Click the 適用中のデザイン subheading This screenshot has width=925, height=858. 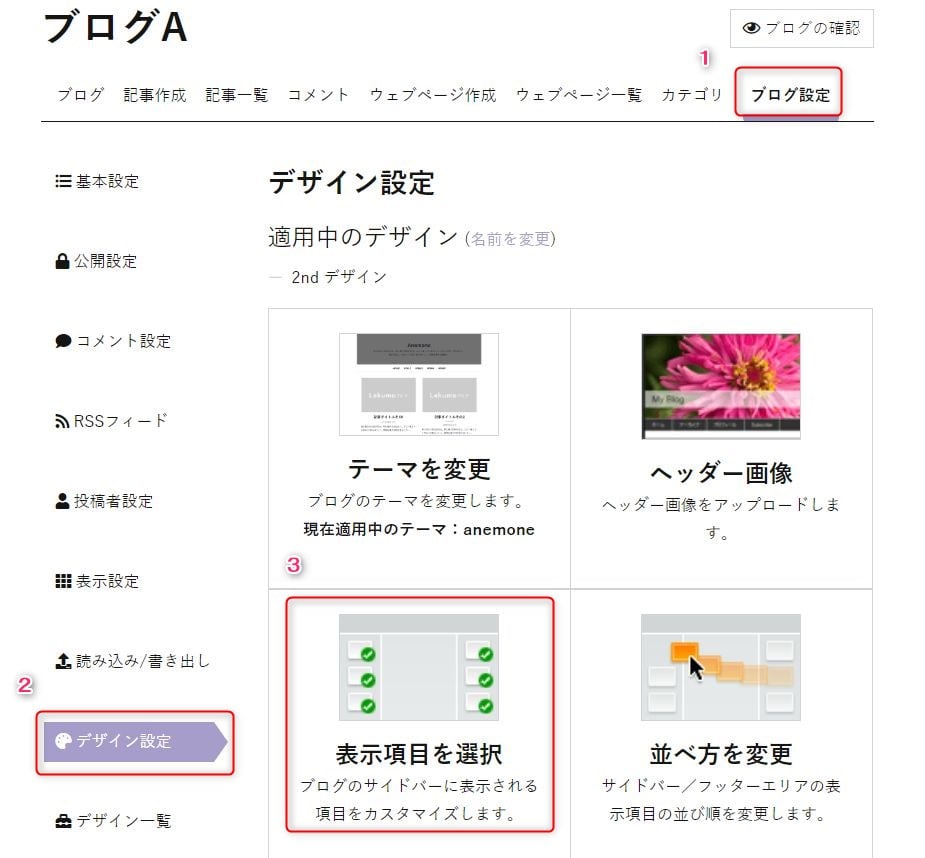pyautogui.click(x=363, y=237)
